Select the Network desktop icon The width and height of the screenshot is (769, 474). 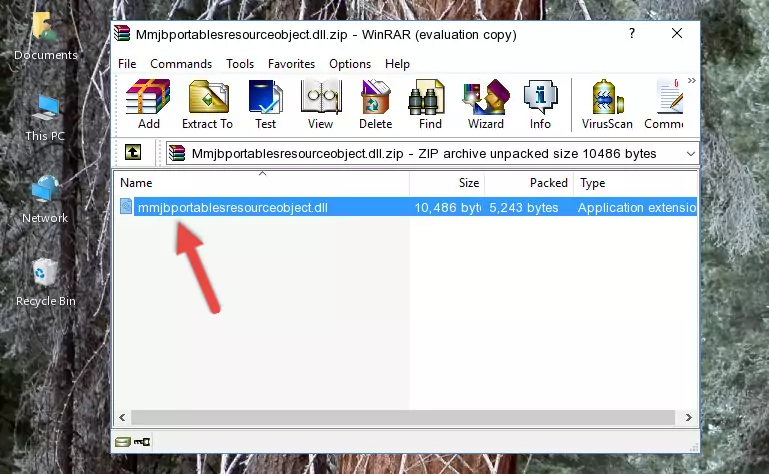pyautogui.click(x=45, y=200)
